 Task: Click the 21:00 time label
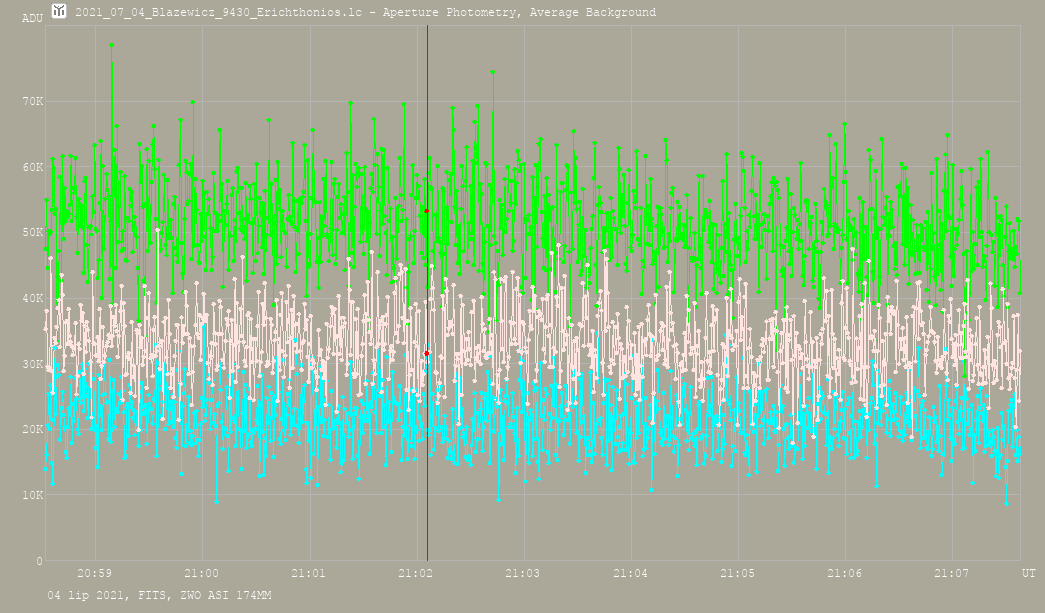pos(202,573)
